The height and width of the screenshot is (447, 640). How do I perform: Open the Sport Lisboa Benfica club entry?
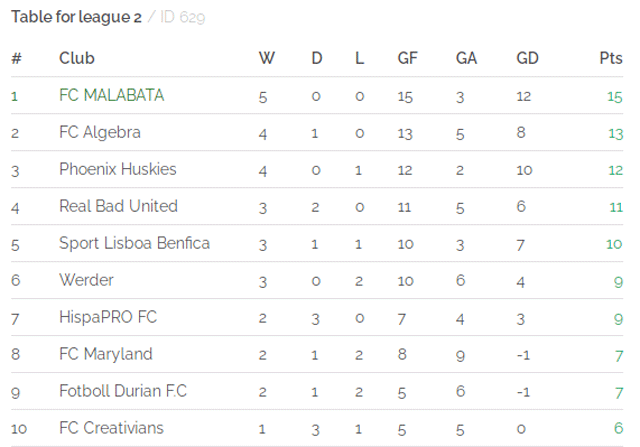click(134, 243)
